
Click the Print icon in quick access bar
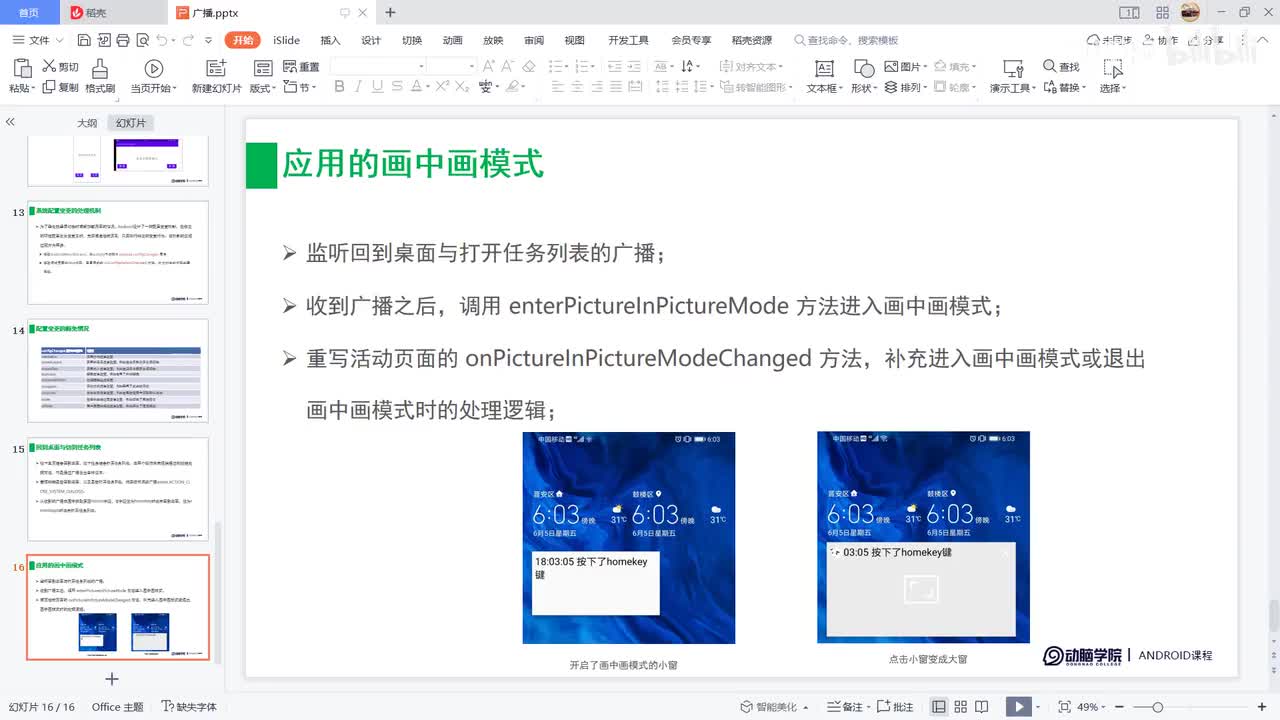(122, 40)
